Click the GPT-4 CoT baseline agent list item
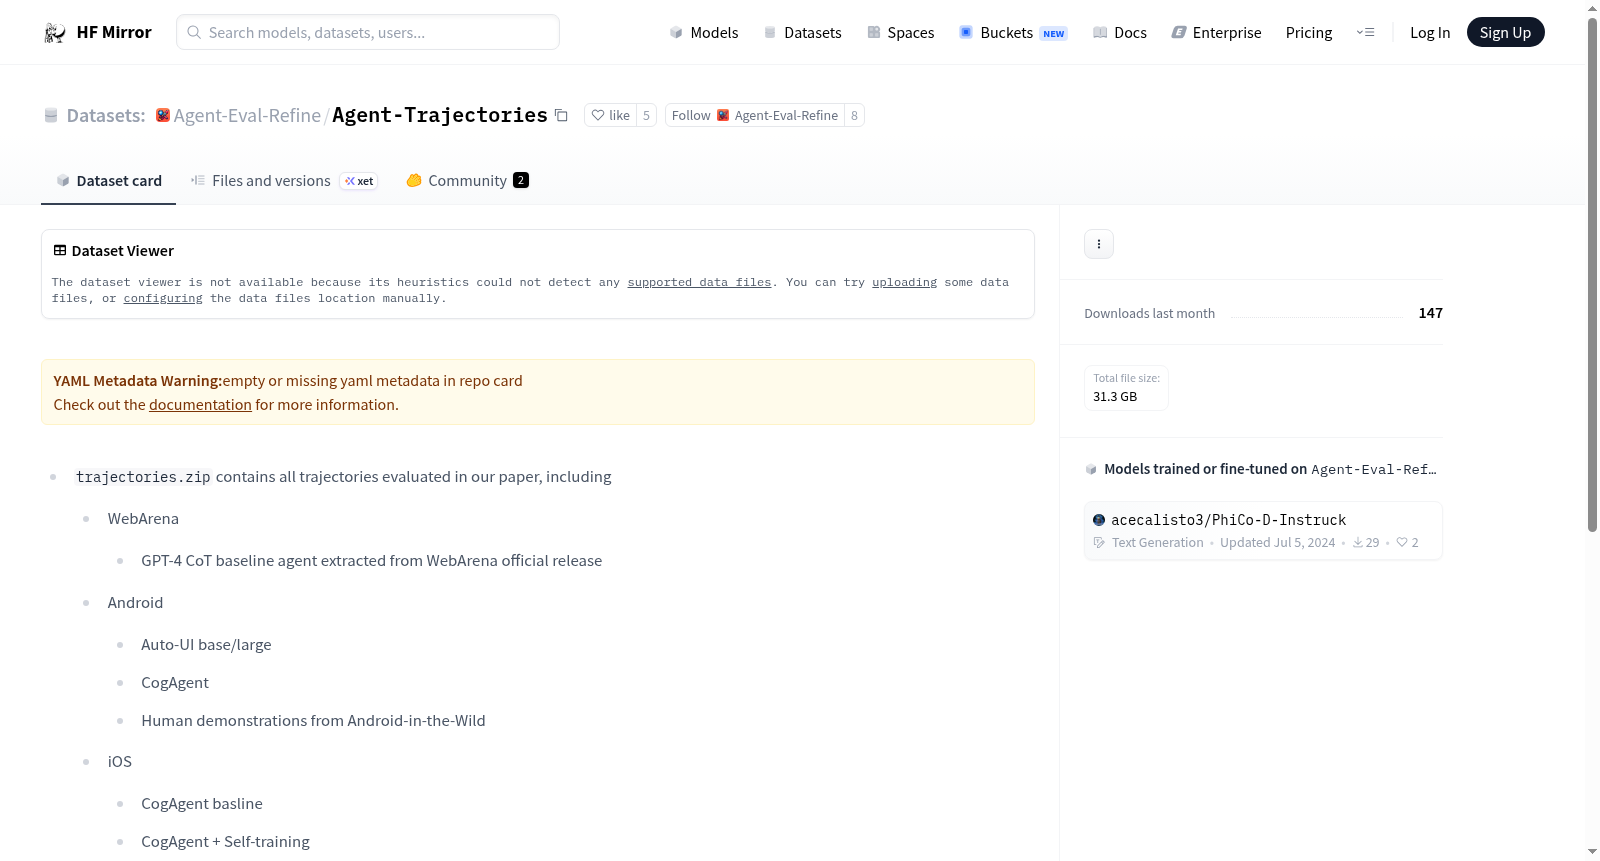The image size is (1600, 861). pyautogui.click(x=371, y=561)
